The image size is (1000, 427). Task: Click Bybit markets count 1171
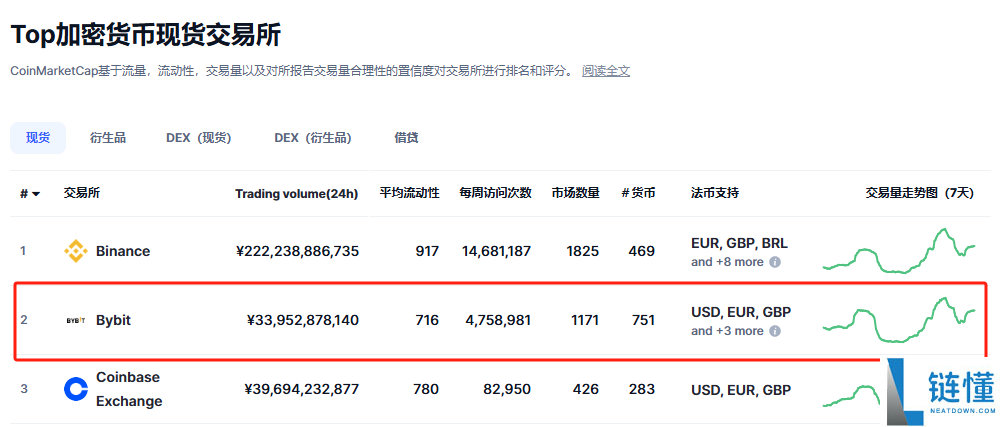584,321
